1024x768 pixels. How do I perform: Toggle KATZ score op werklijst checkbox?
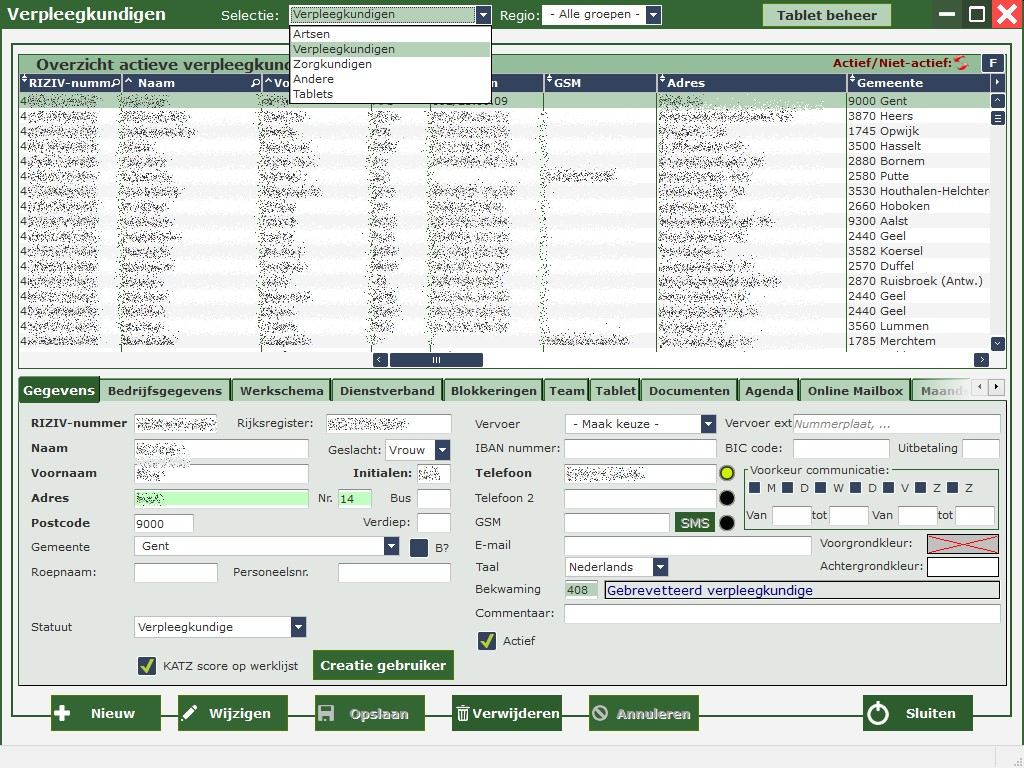[x=147, y=666]
